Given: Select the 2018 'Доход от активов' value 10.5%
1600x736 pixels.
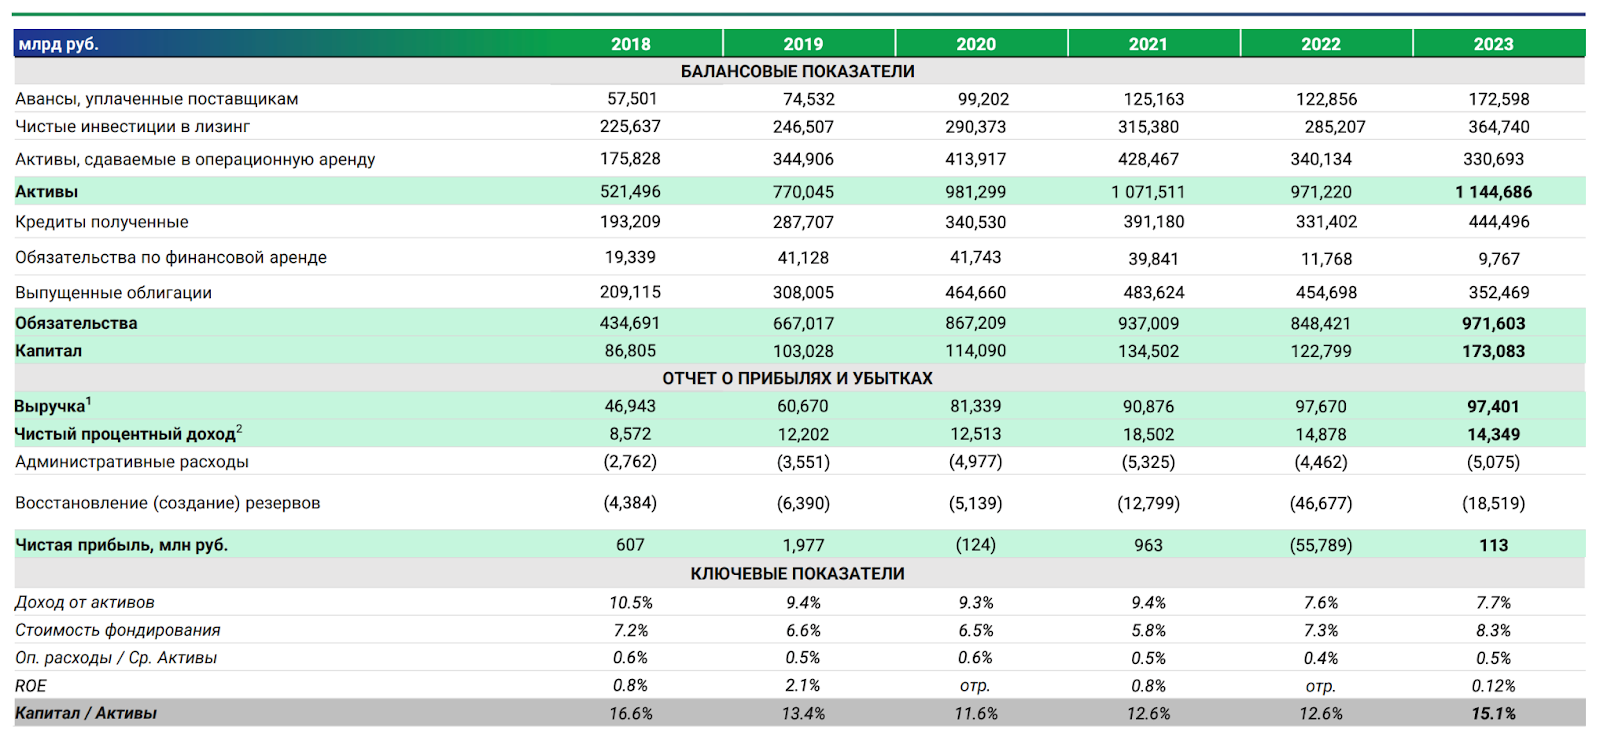Looking at the screenshot, I should [x=630, y=602].
